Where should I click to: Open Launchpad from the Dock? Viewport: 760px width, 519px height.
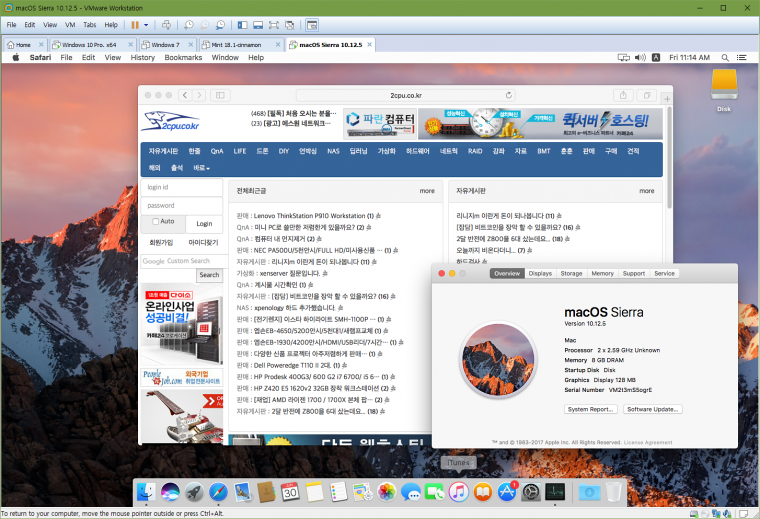click(x=194, y=492)
